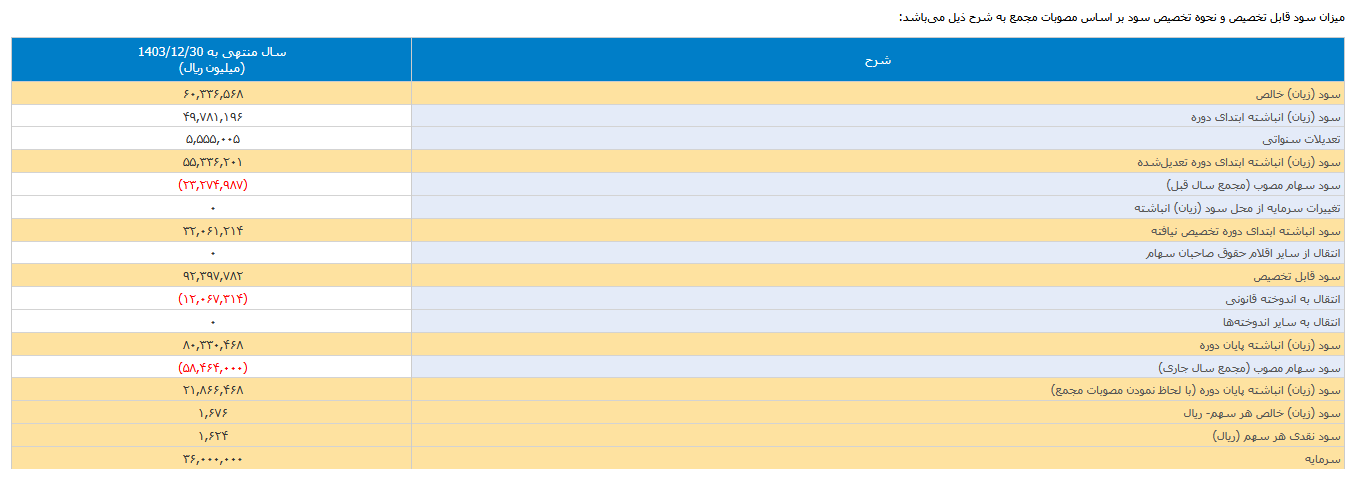The height and width of the screenshot is (485, 1356).
Task: Select the capital value ۳۶,۰۰۰,۰۰۰
Action: [212, 460]
